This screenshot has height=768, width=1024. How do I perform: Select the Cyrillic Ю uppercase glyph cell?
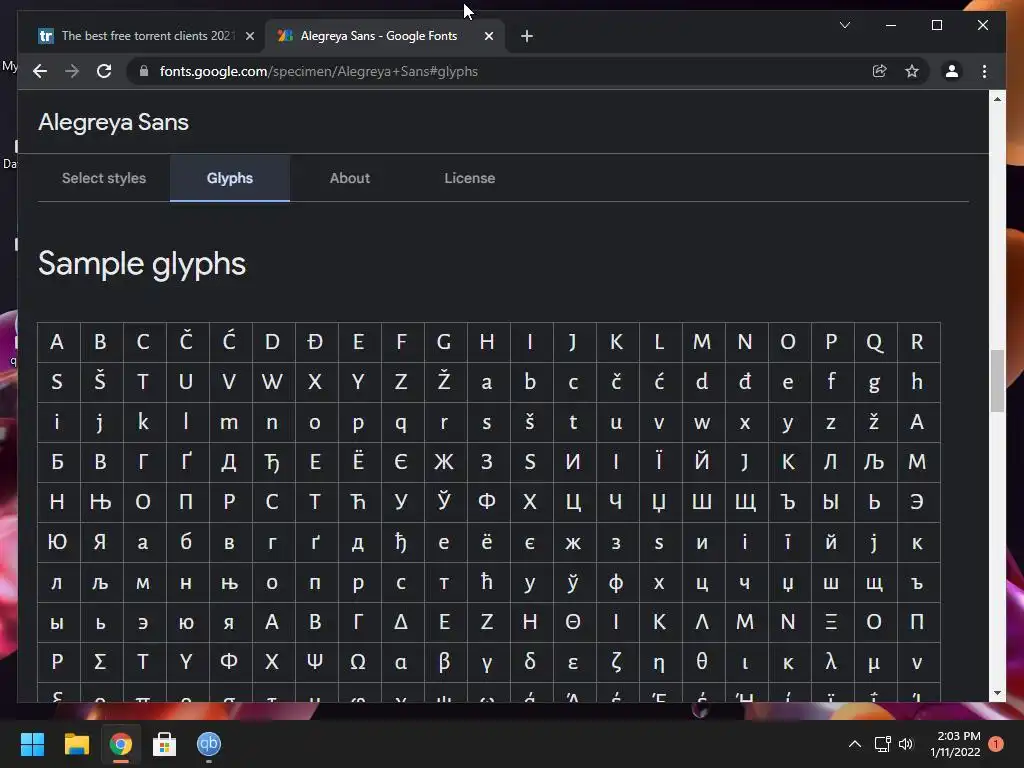[57, 543]
